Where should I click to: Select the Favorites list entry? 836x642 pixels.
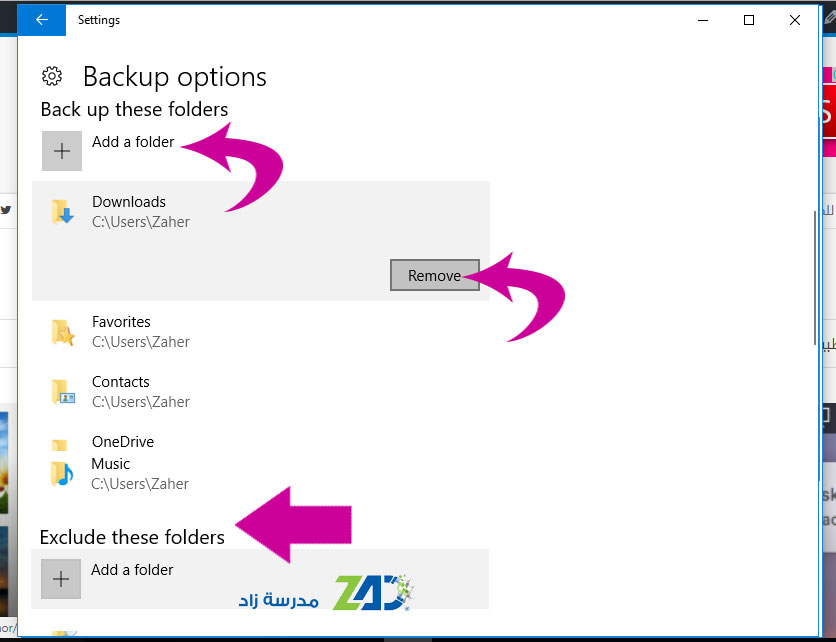[x=260, y=332]
